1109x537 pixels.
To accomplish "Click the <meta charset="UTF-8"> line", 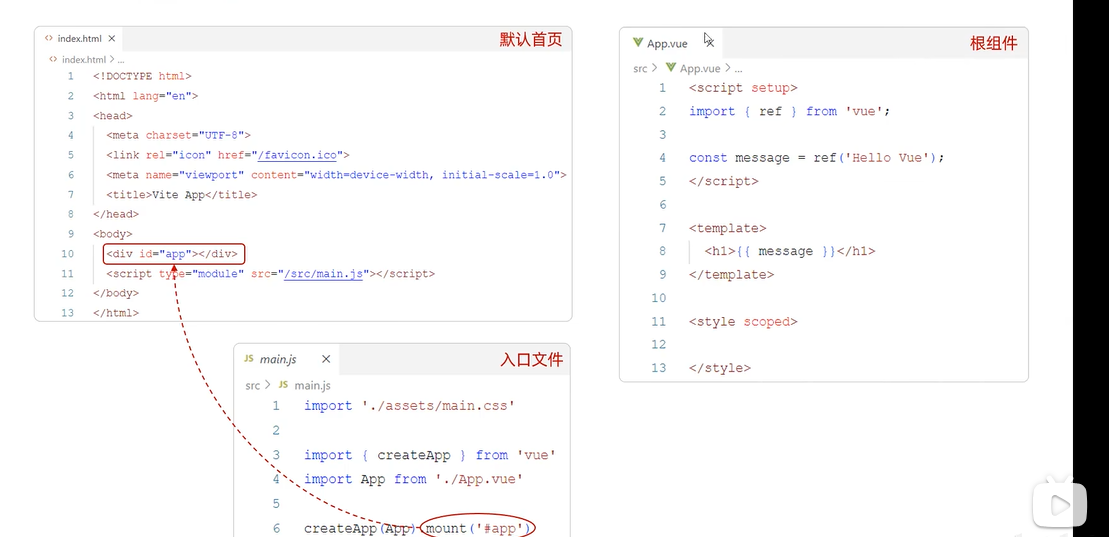I will [179, 135].
